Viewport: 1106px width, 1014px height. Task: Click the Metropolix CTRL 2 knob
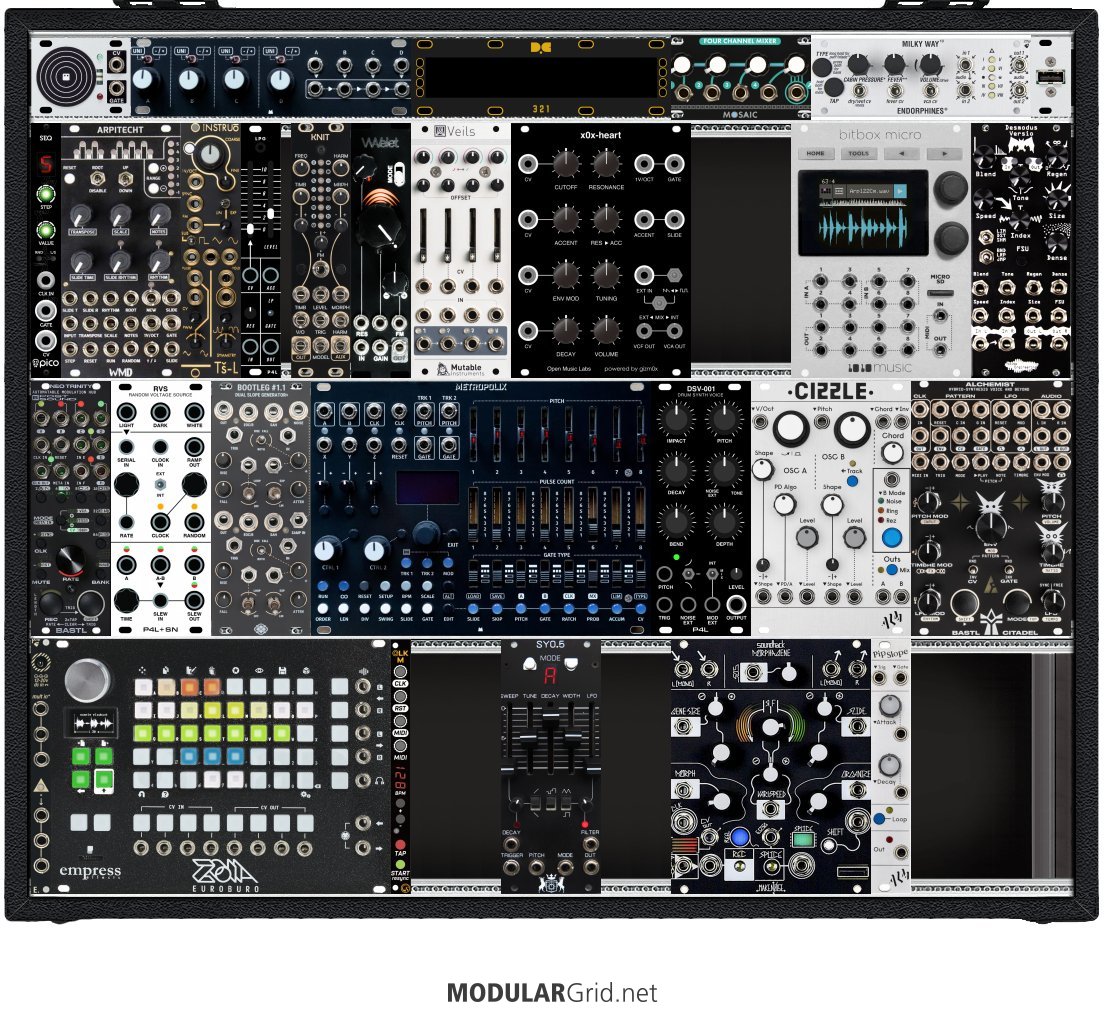(x=375, y=550)
